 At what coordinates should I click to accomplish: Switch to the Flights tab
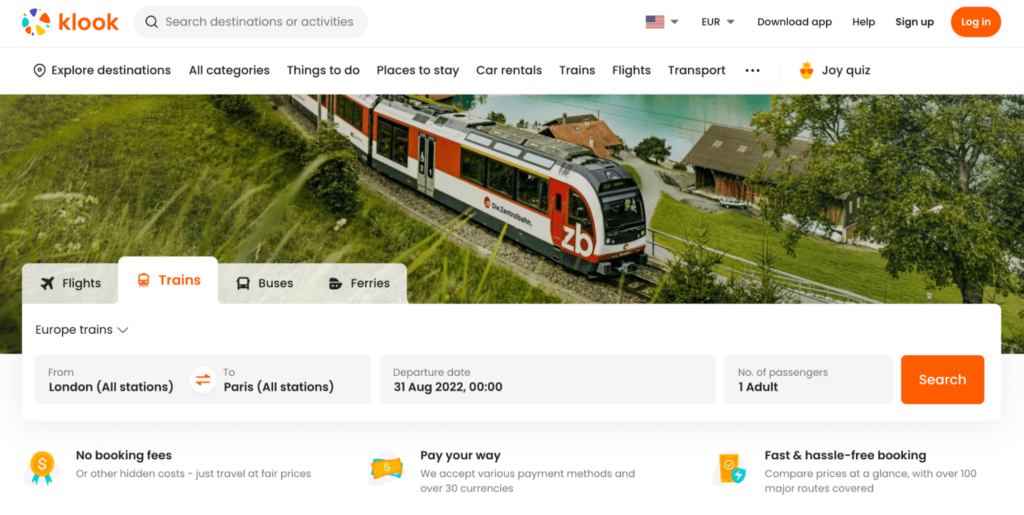tap(70, 283)
